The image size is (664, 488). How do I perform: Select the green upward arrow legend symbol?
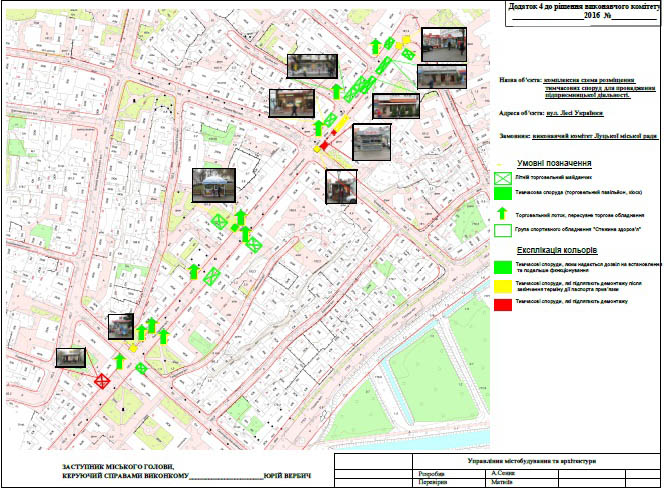[501, 214]
